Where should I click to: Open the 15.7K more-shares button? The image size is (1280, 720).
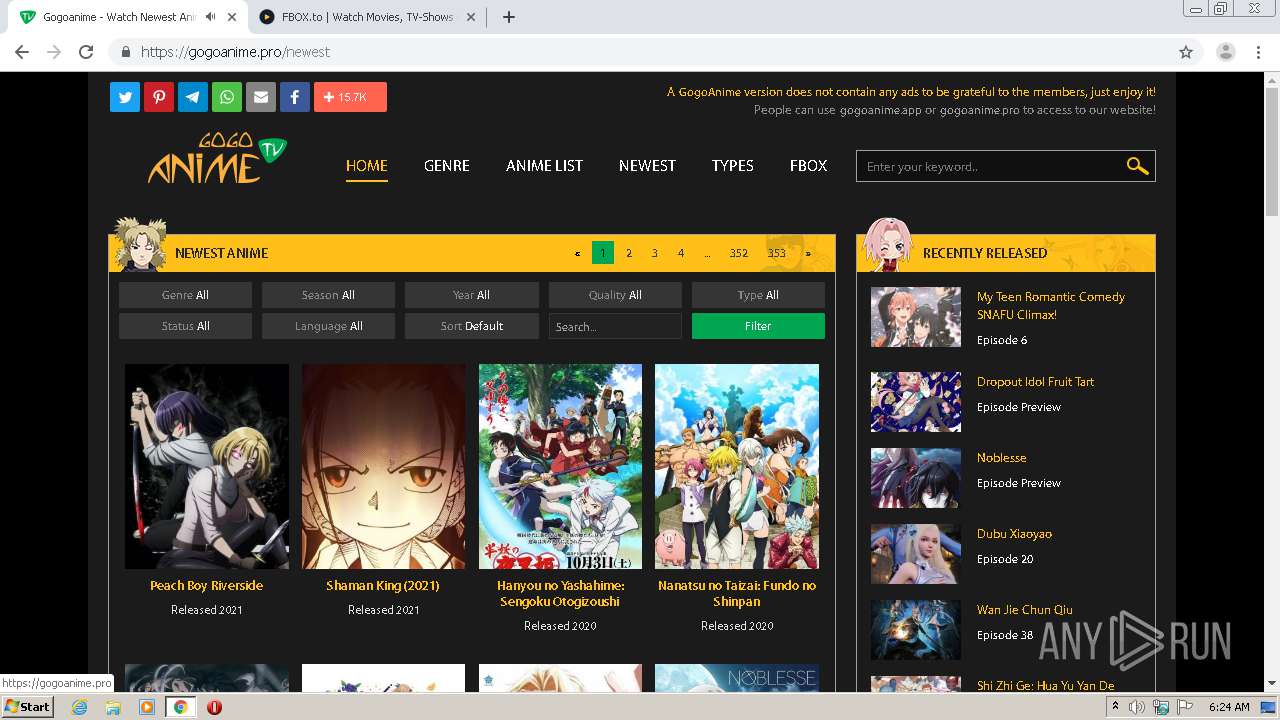(x=350, y=97)
